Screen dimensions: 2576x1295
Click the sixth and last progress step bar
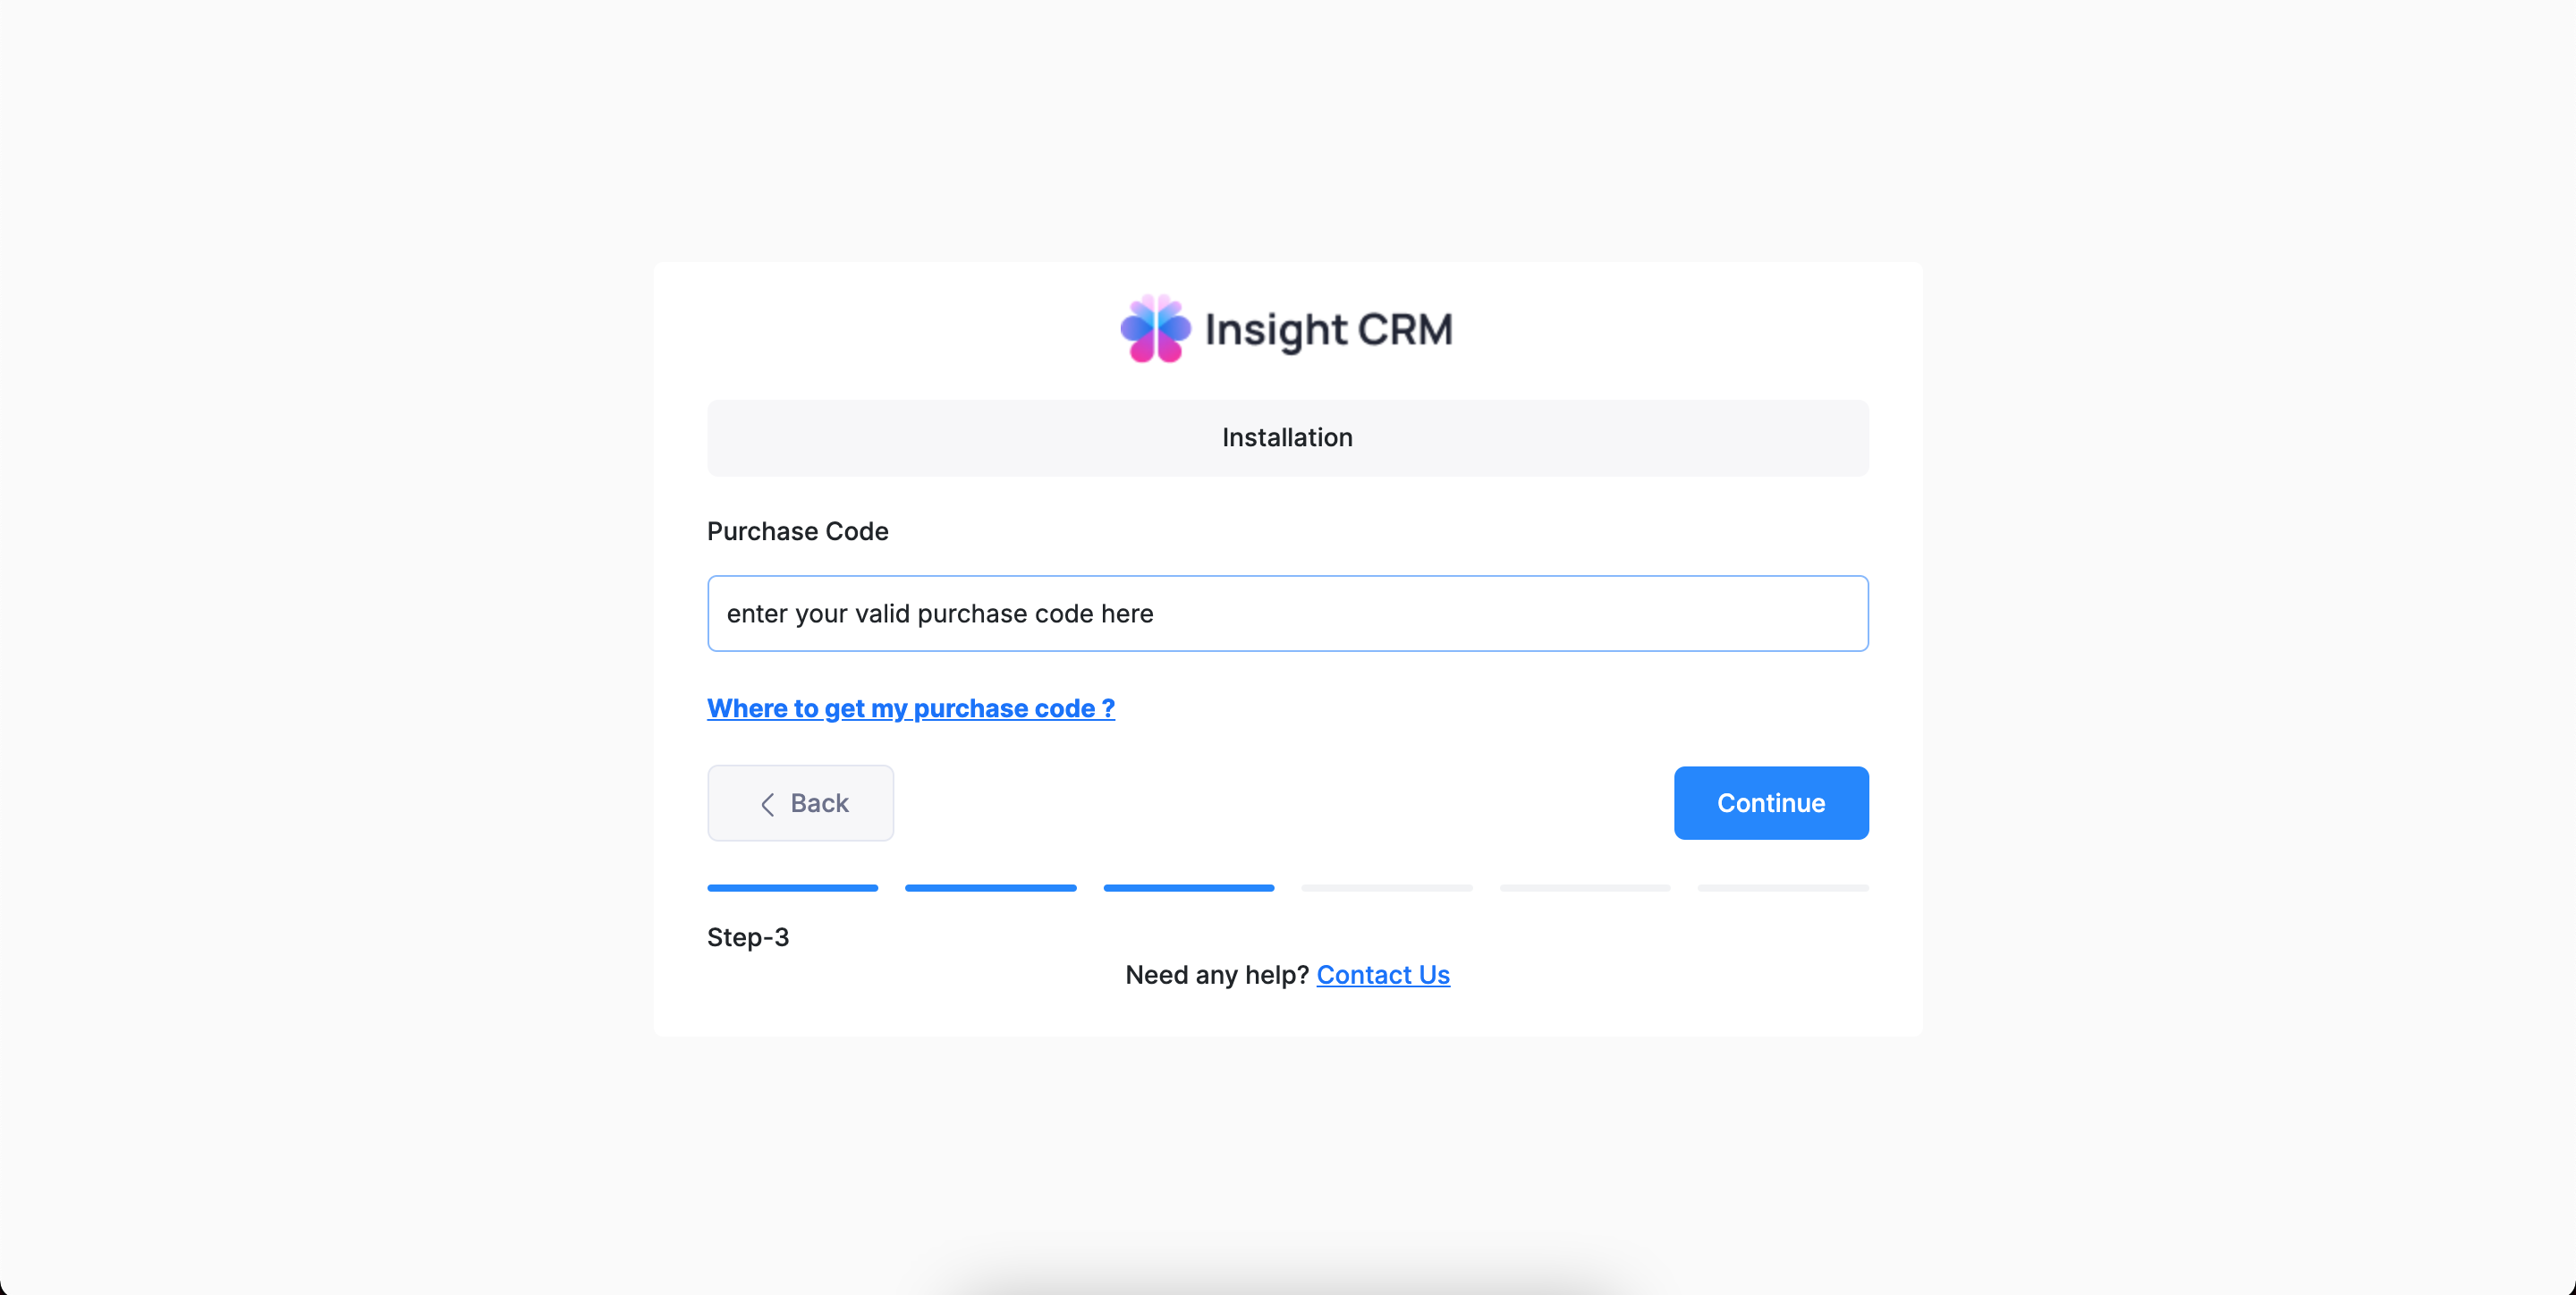(1782, 888)
